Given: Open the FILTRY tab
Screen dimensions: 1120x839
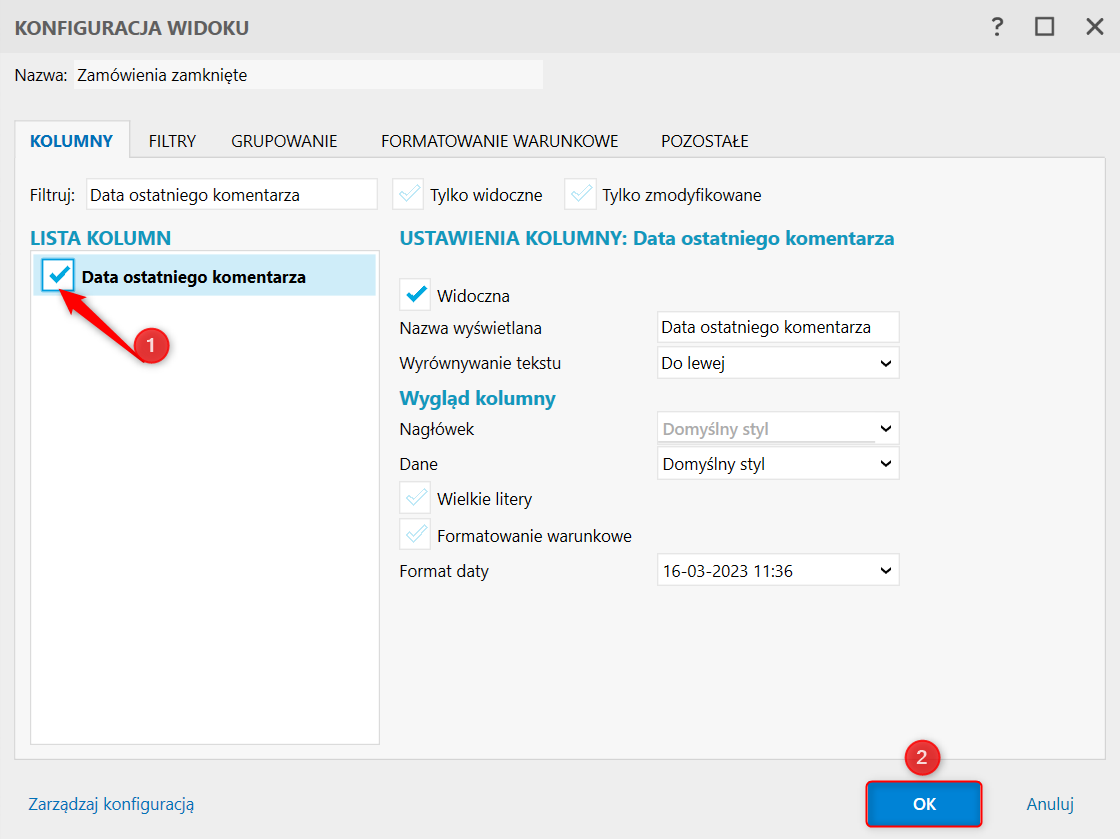Looking at the screenshot, I should click(x=172, y=141).
